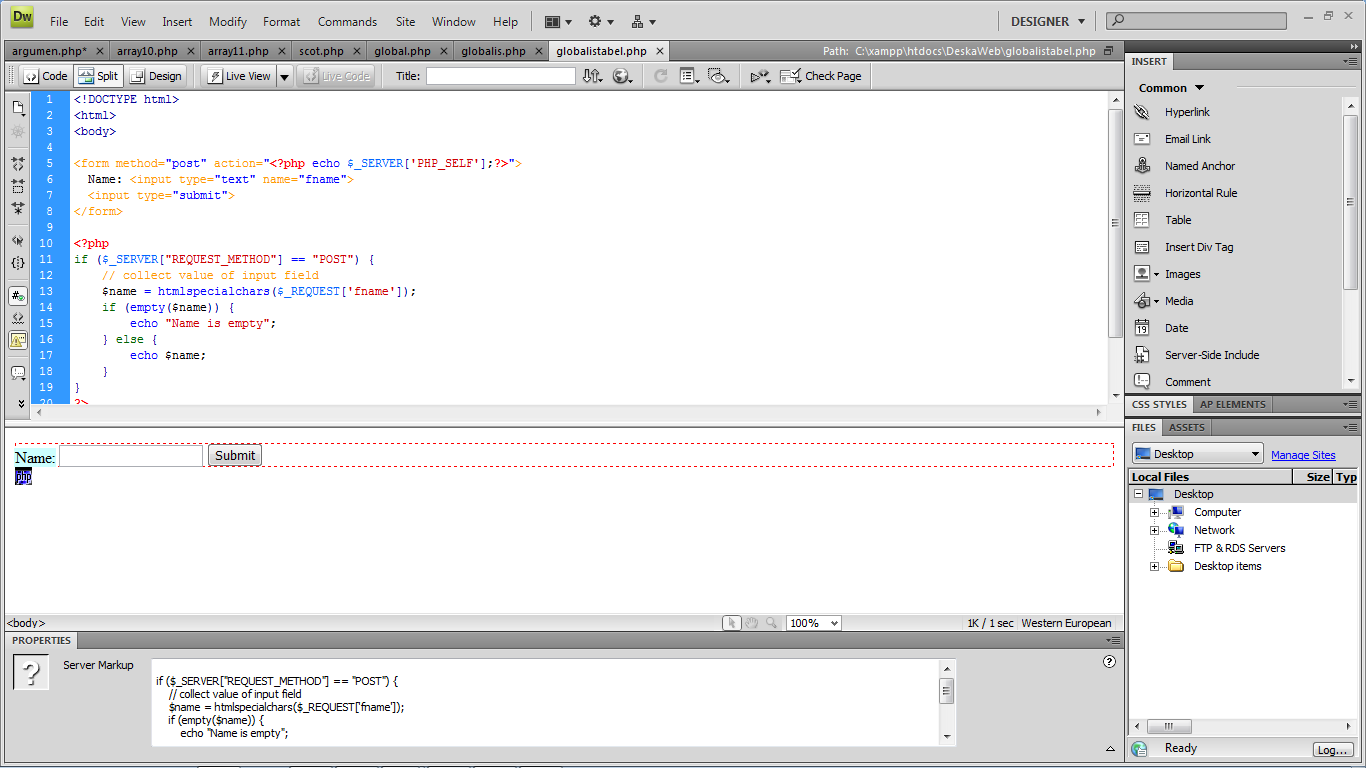The image size is (1366, 768).
Task: Insert Comment from Insert panel
Action: click(1187, 382)
